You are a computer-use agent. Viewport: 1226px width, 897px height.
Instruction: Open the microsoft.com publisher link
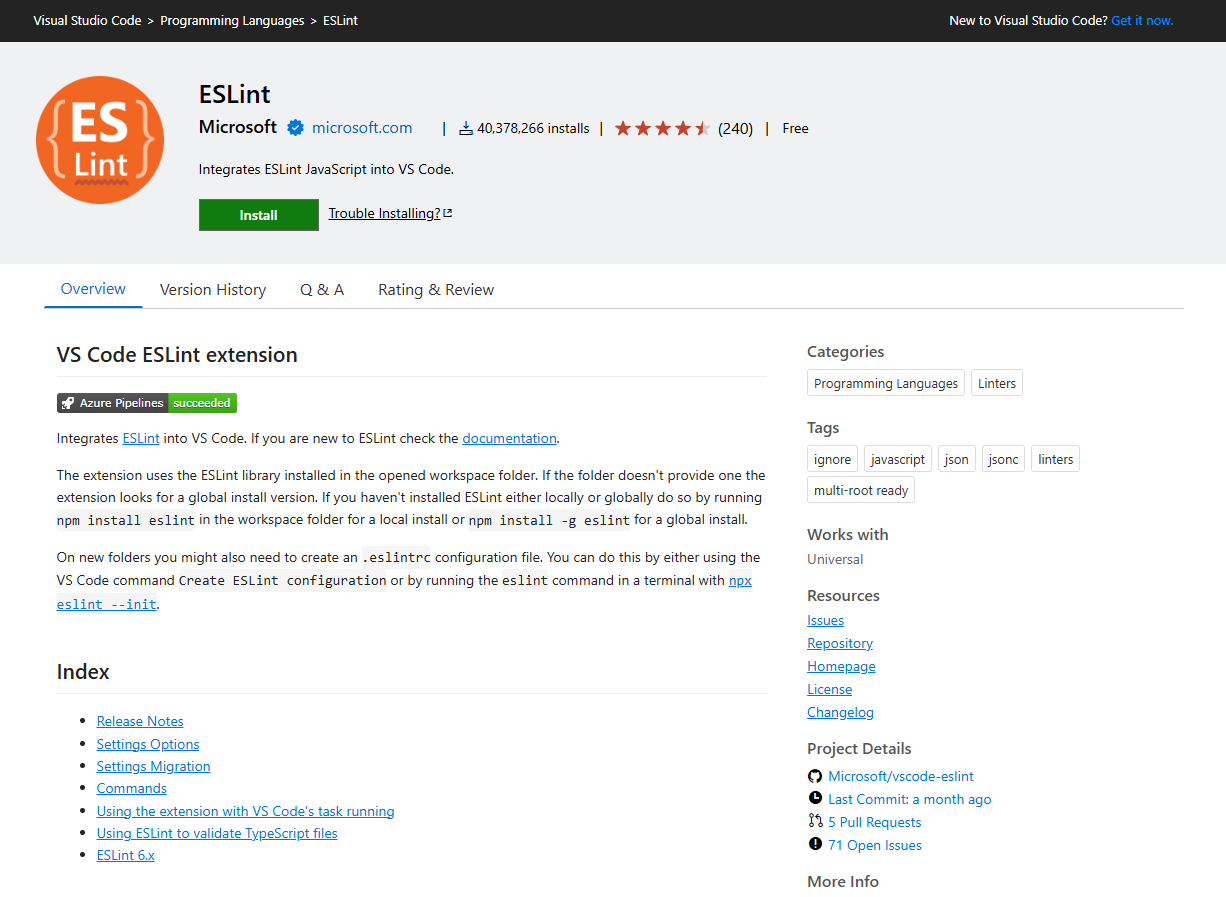click(362, 128)
